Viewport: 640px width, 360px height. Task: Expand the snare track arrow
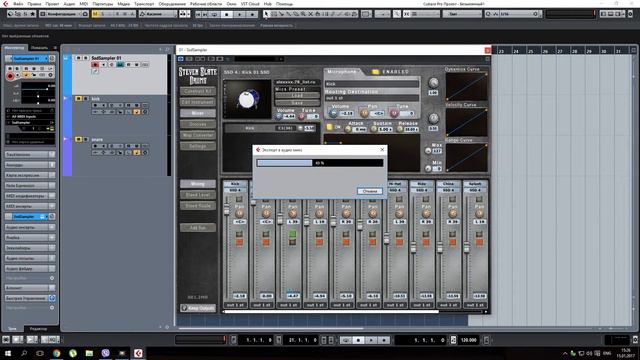click(66, 139)
